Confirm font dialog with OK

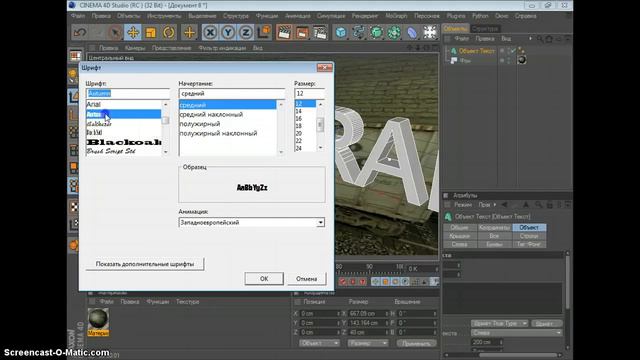264,279
